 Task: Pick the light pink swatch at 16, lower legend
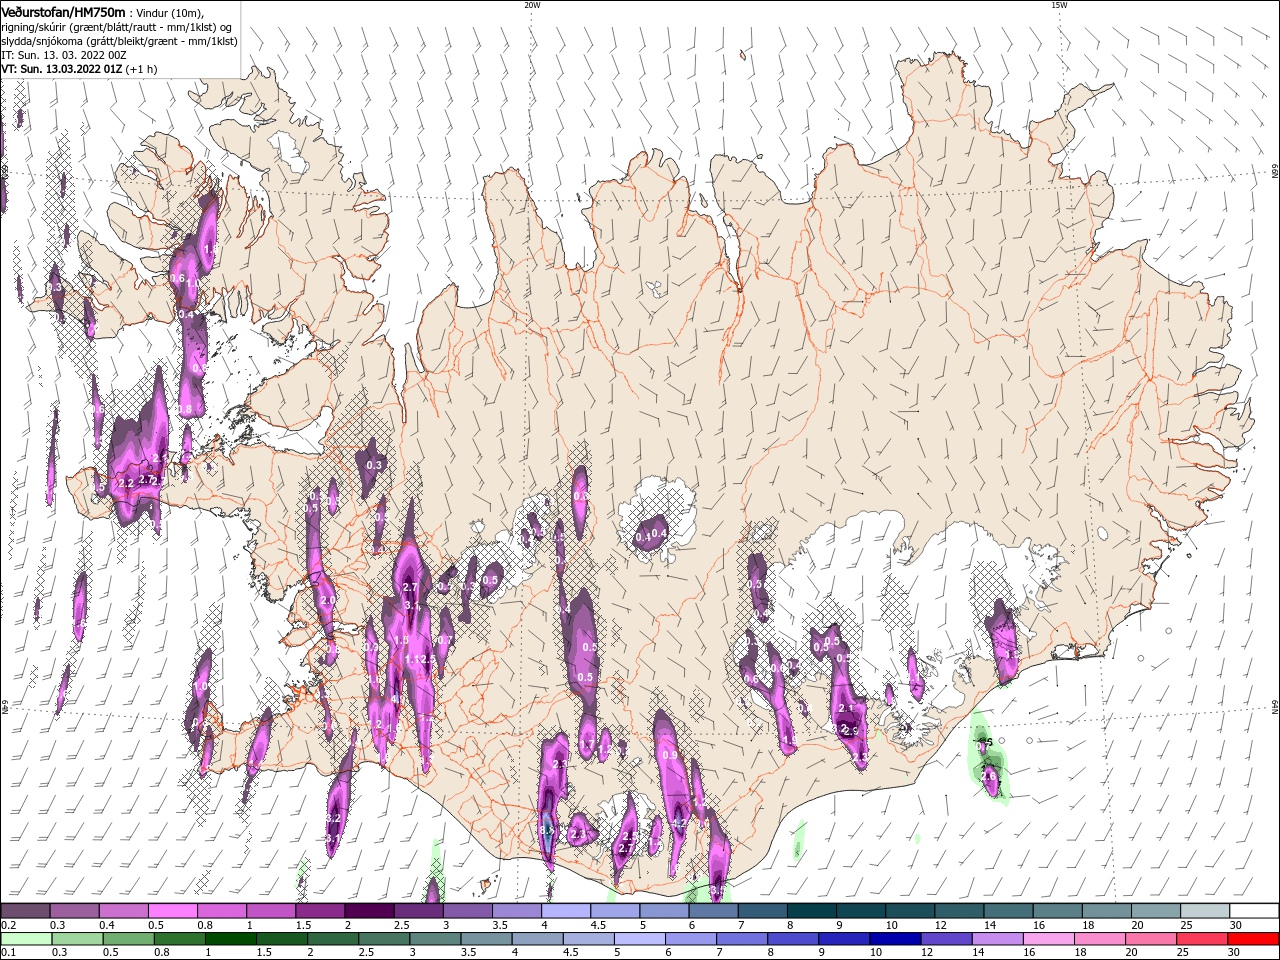tap(1047, 939)
